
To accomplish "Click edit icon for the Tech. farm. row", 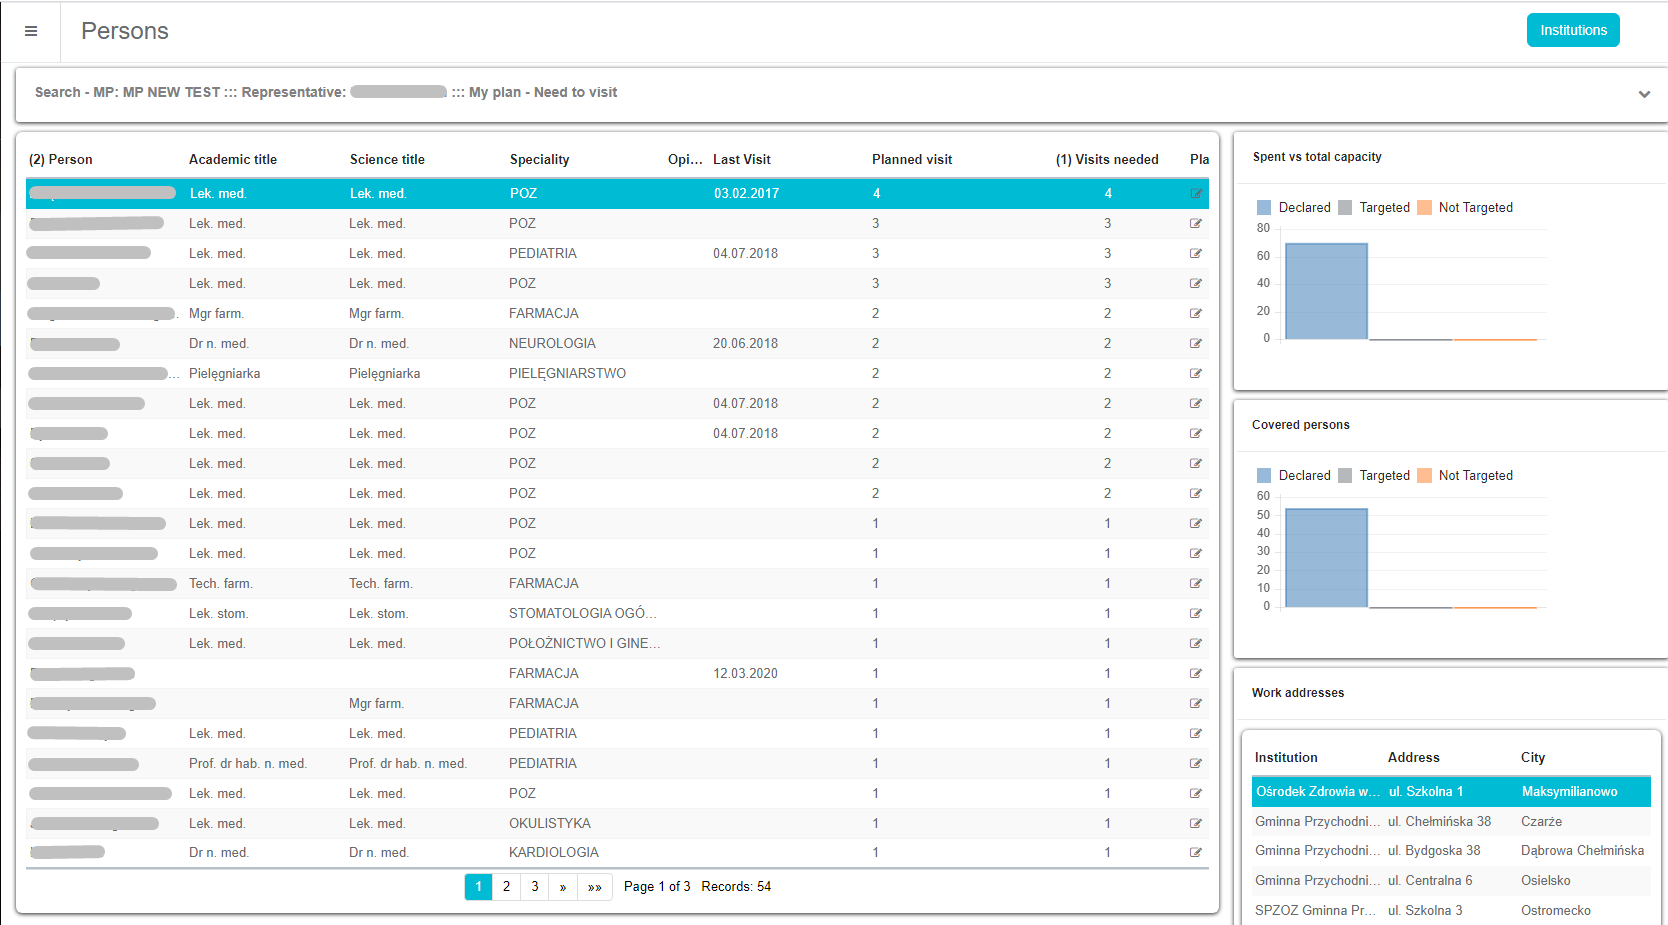I will tap(1195, 584).
